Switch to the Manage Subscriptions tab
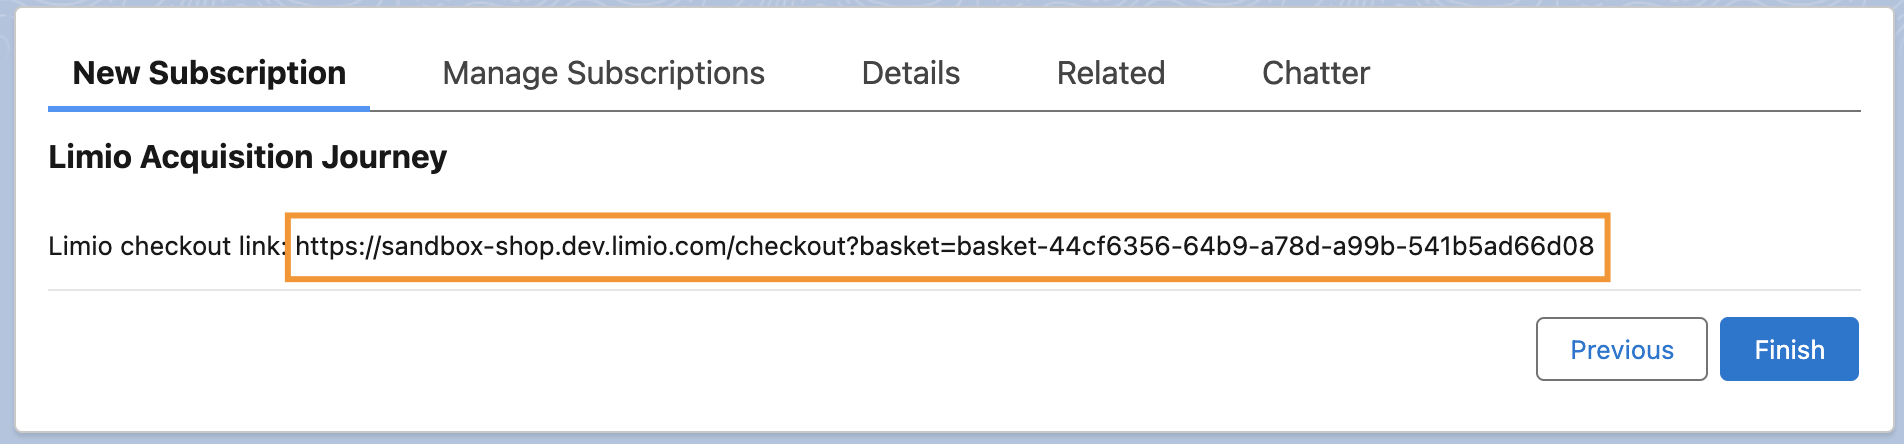The image size is (1904, 444). [x=603, y=73]
